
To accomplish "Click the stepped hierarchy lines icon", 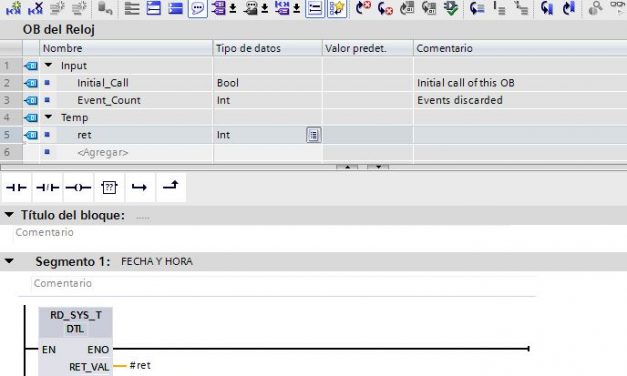I will click(521, 8).
